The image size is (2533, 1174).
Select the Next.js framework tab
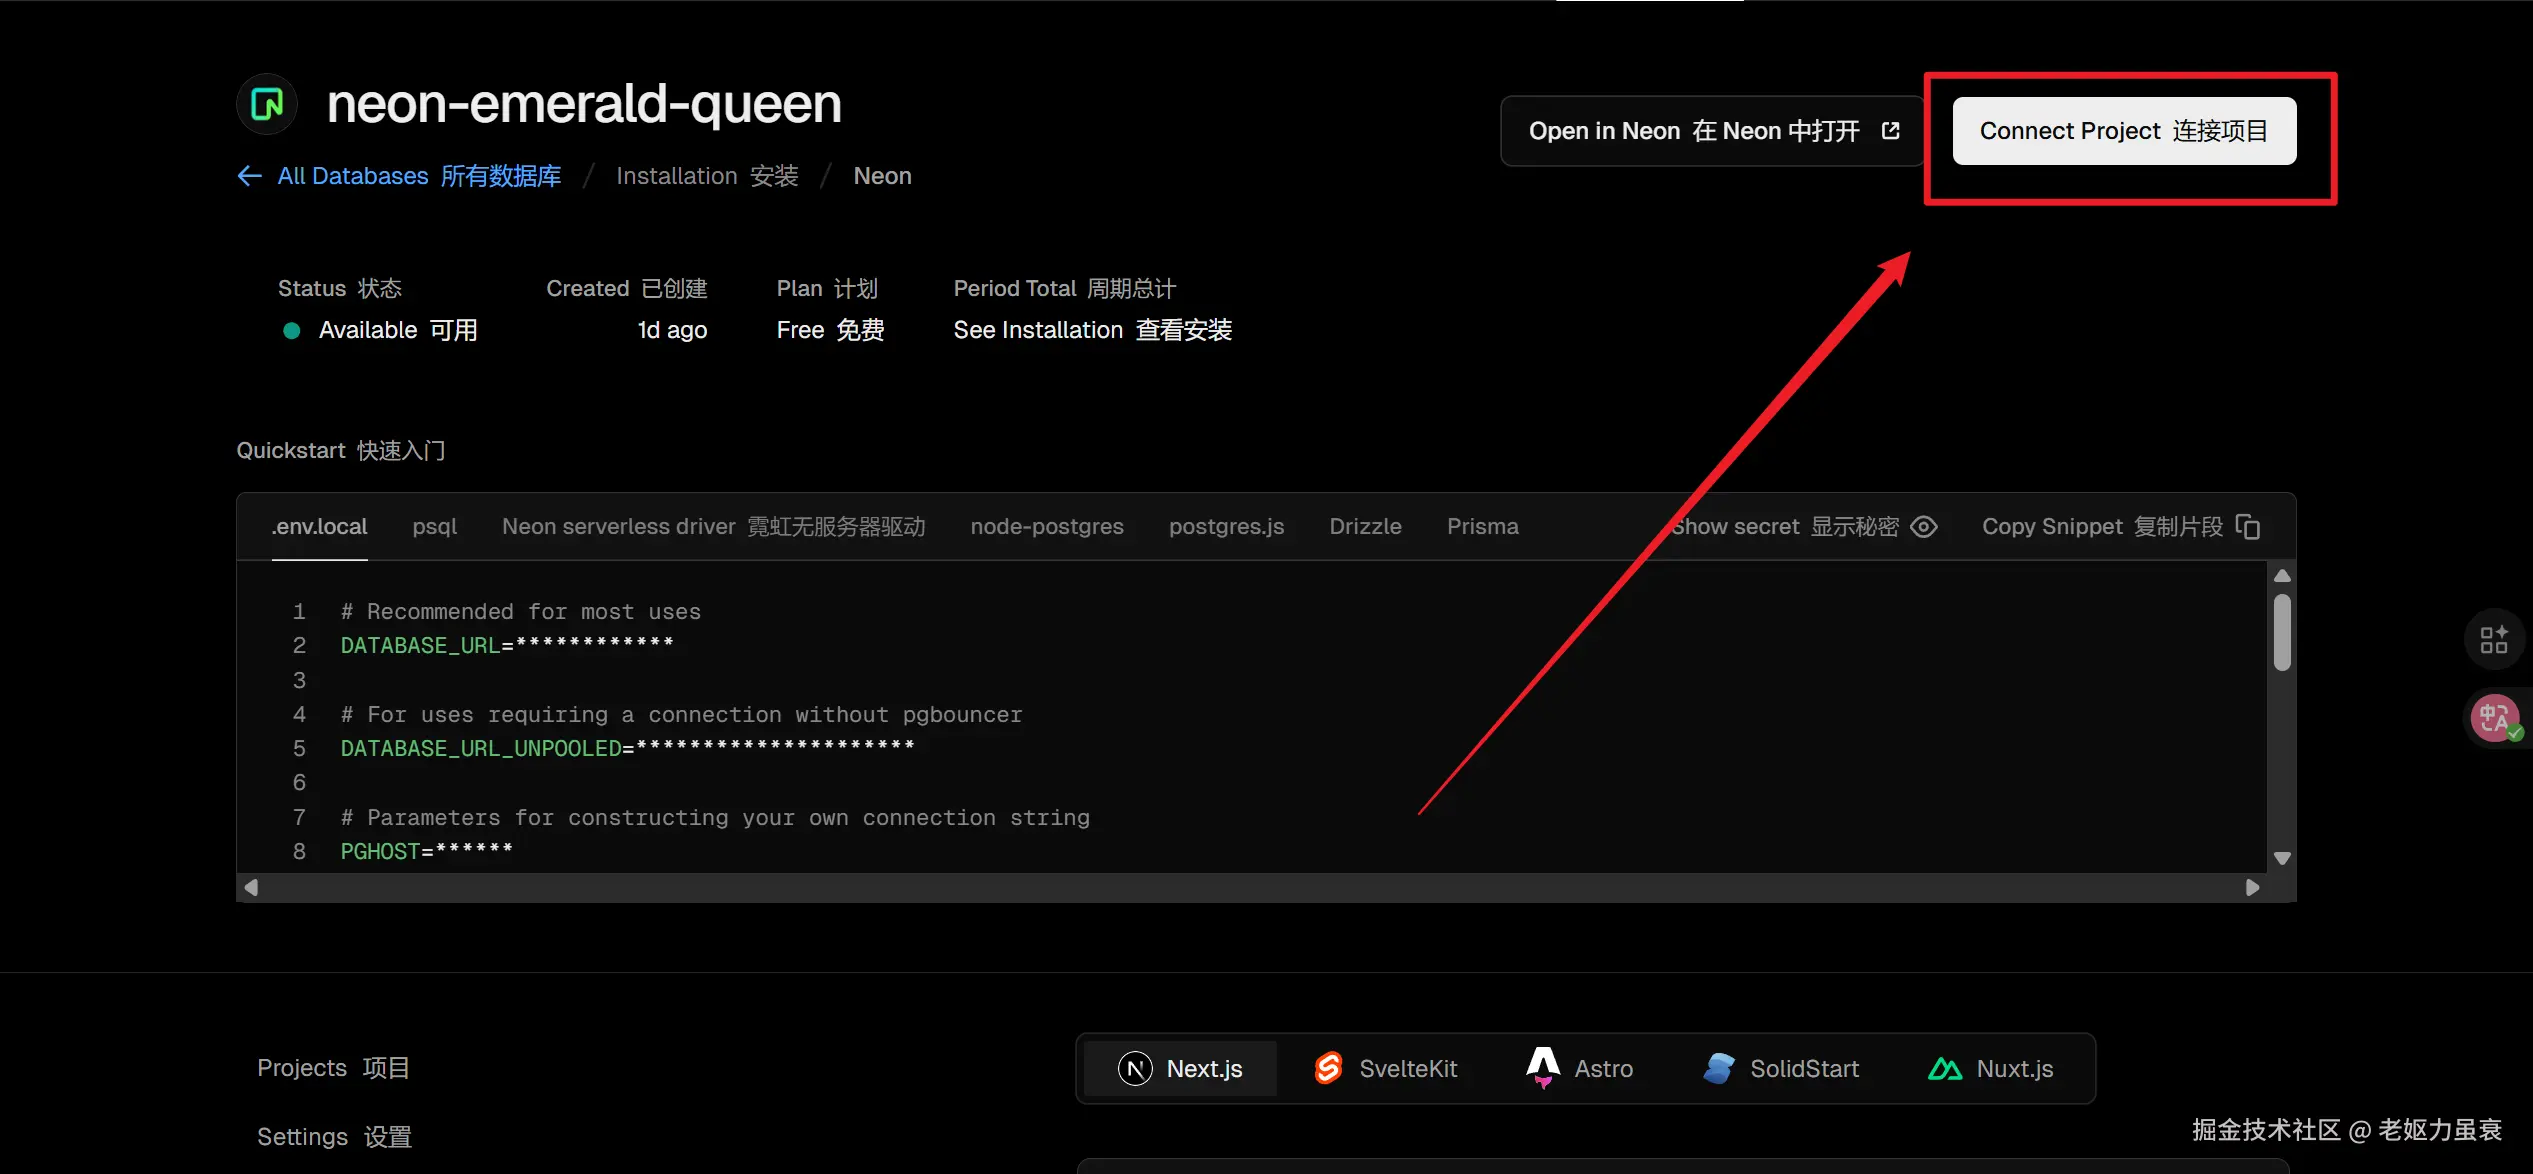point(1180,1069)
